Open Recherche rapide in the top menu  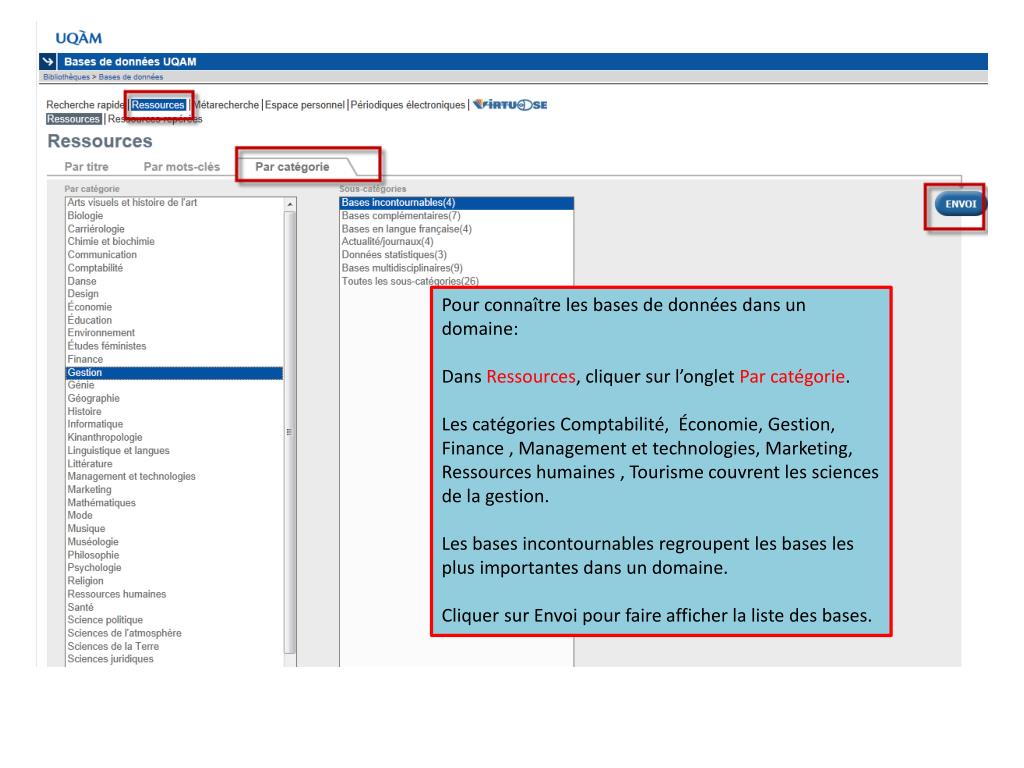(85, 104)
